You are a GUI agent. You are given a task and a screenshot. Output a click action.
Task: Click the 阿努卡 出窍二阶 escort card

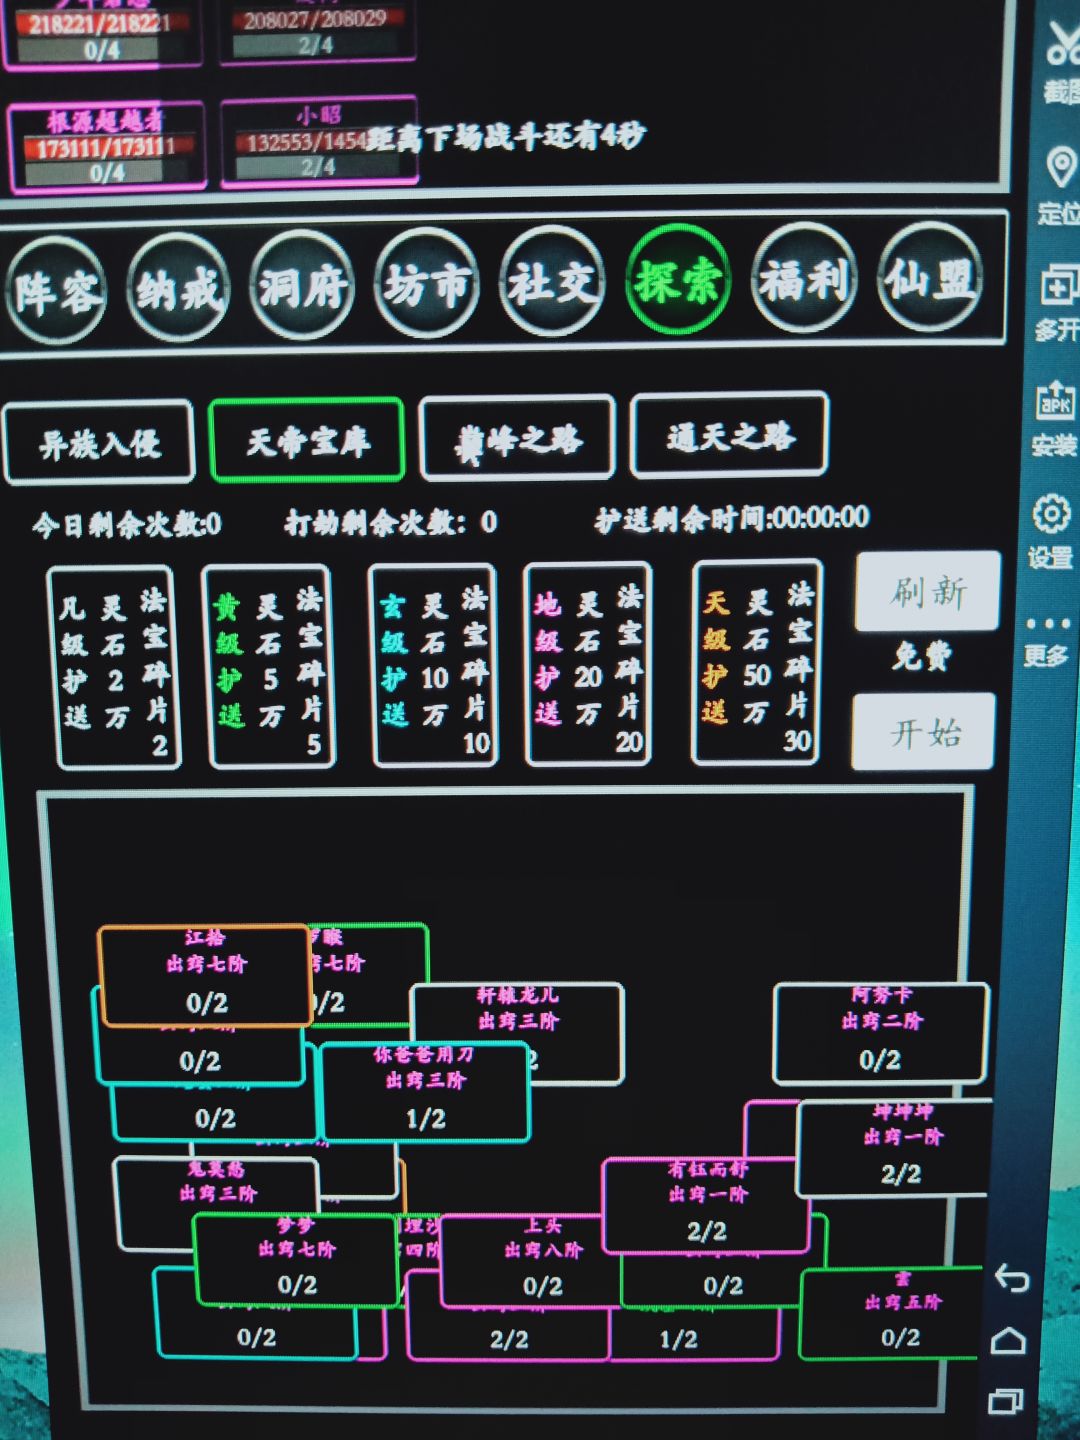pyautogui.click(x=881, y=1033)
